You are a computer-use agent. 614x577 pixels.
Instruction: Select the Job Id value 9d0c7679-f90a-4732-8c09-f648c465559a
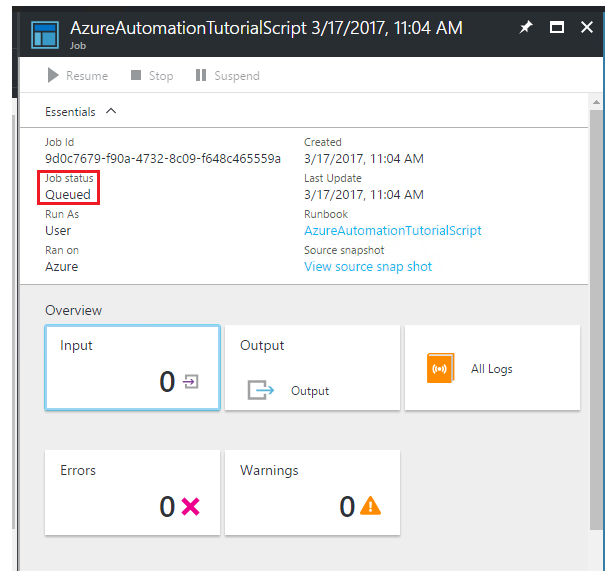pyautogui.click(x=163, y=159)
